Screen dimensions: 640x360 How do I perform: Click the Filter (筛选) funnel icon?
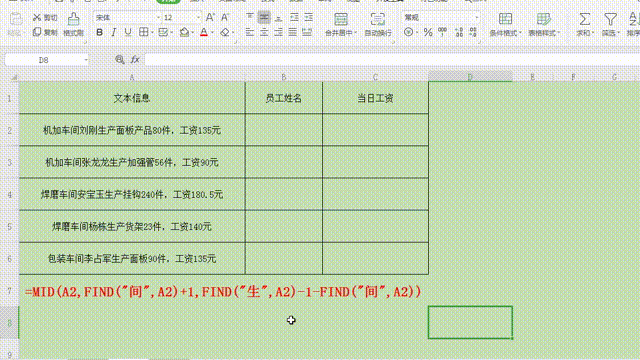coord(610,19)
